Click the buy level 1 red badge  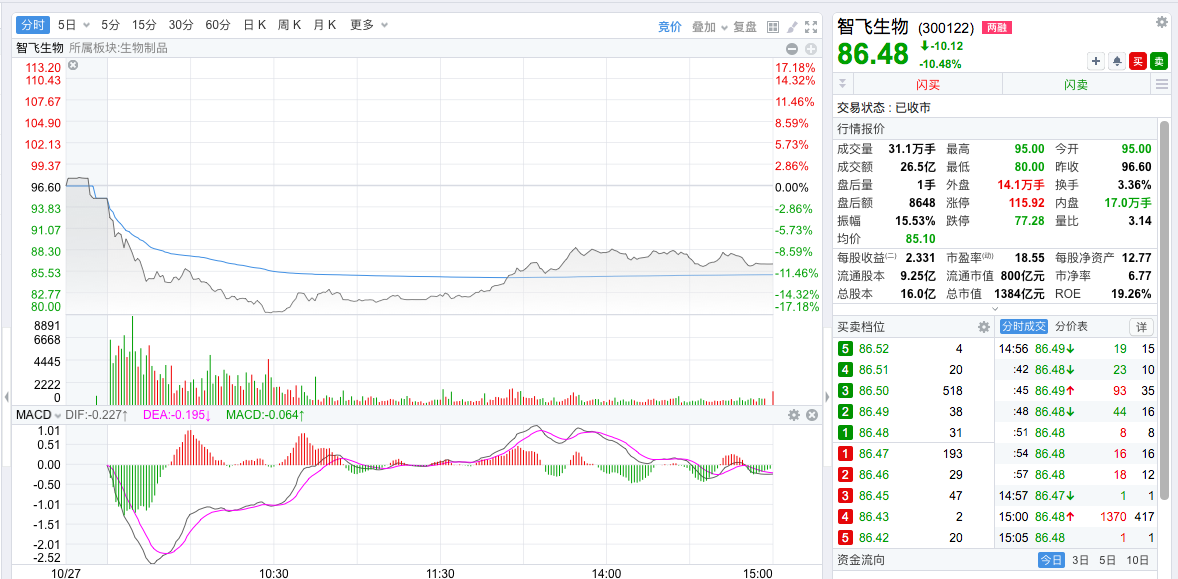pos(845,453)
